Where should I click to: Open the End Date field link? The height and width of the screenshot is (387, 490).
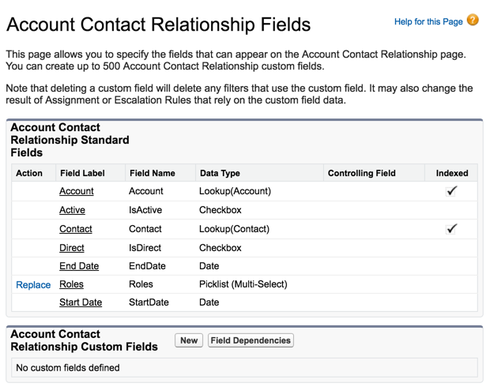pyautogui.click(x=79, y=266)
